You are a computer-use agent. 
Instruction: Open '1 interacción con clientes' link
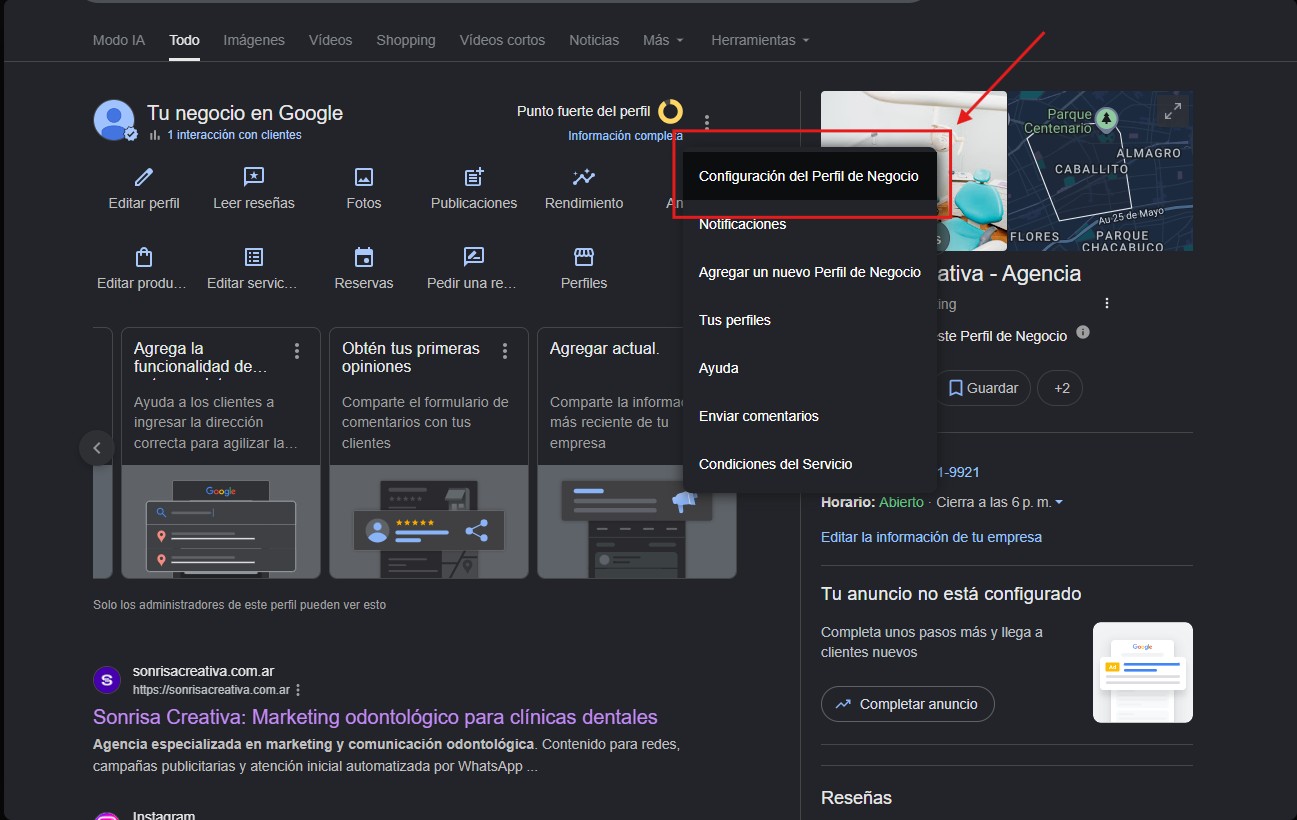tap(234, 135)
